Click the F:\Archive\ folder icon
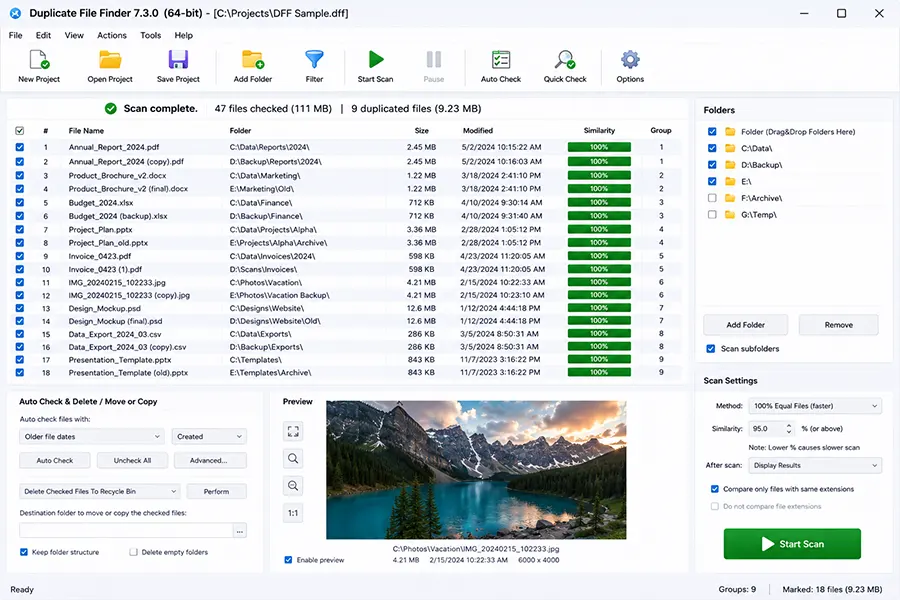The image size is (900, 600). tap(730, 198)
